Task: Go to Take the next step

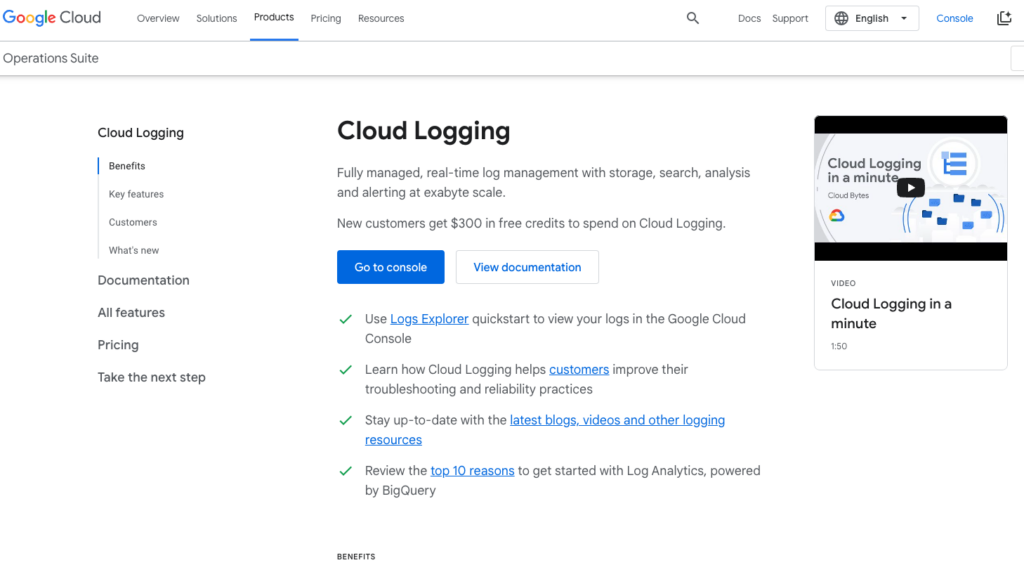Action: click(152, 378)
